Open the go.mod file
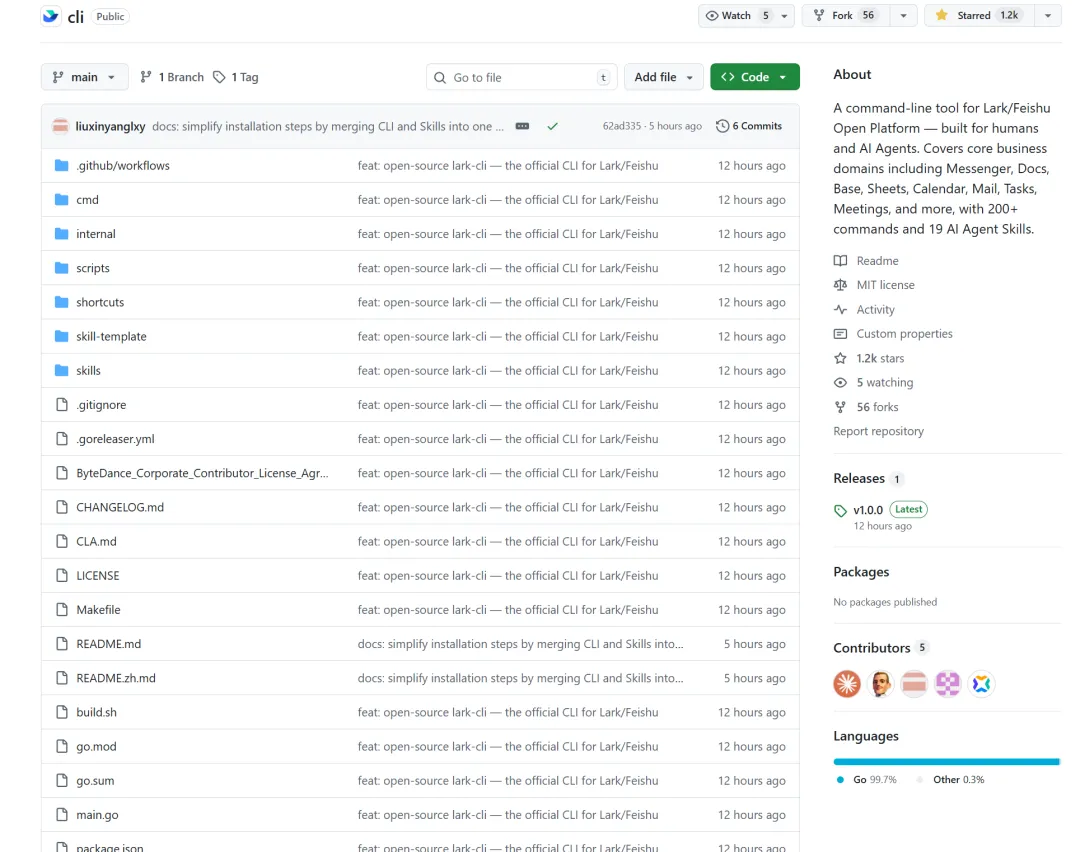 [x=96, y=747]
